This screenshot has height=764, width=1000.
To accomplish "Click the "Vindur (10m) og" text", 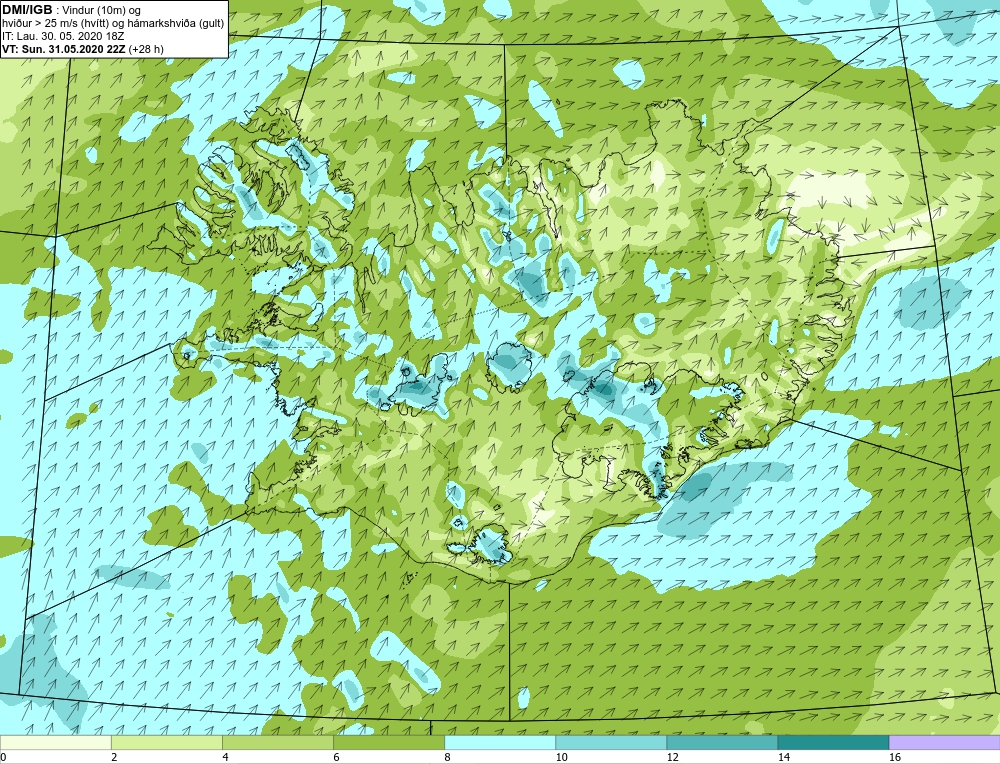I will tap(103, 11).
